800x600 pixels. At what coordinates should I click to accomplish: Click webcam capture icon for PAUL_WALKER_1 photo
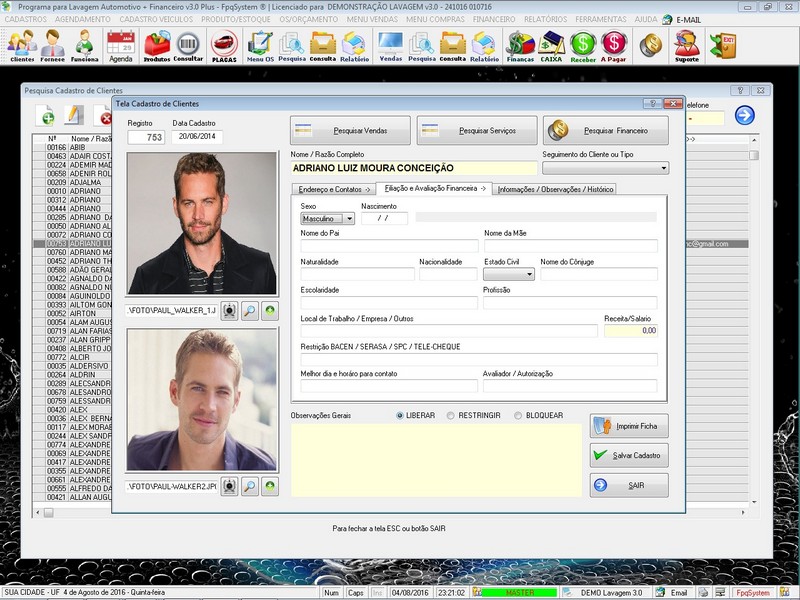click(x=229, y=310)
